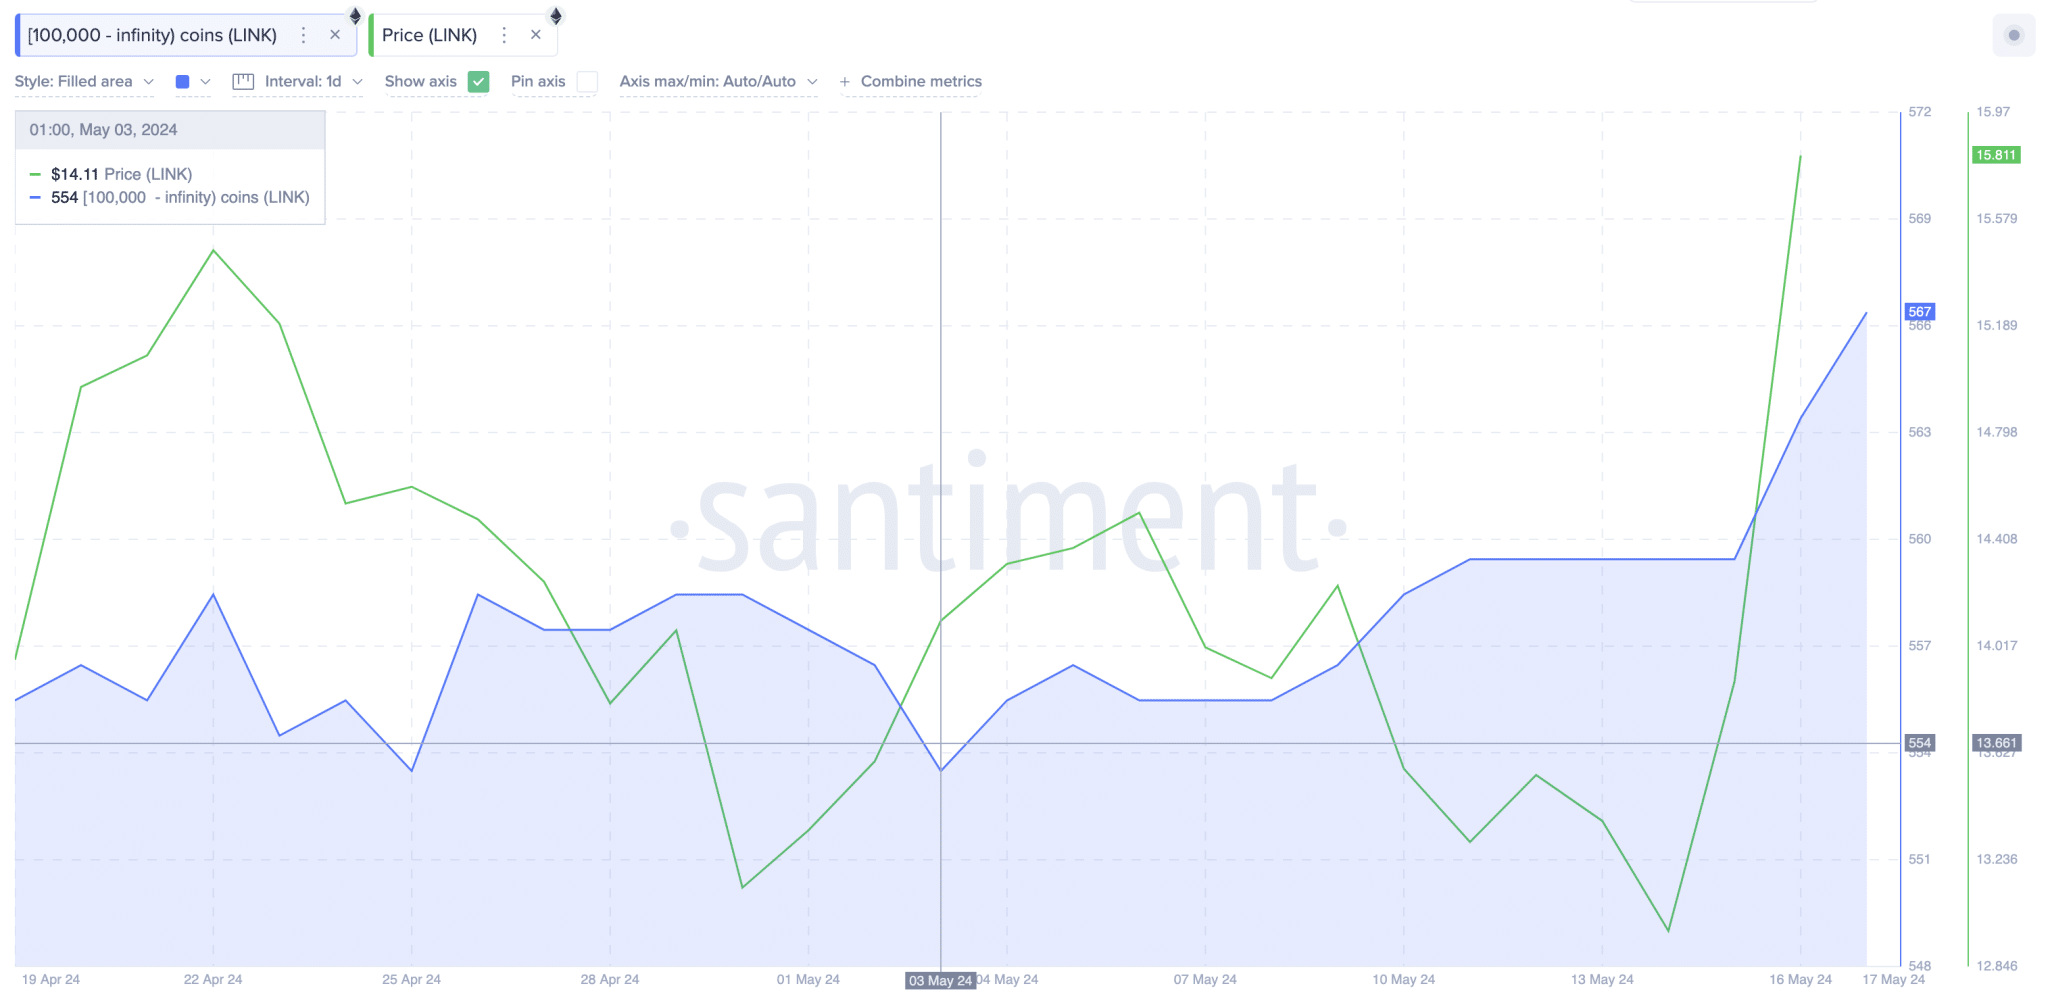Click the $14.11 Price (LINK) tooltip row

[x=121, y=174]
